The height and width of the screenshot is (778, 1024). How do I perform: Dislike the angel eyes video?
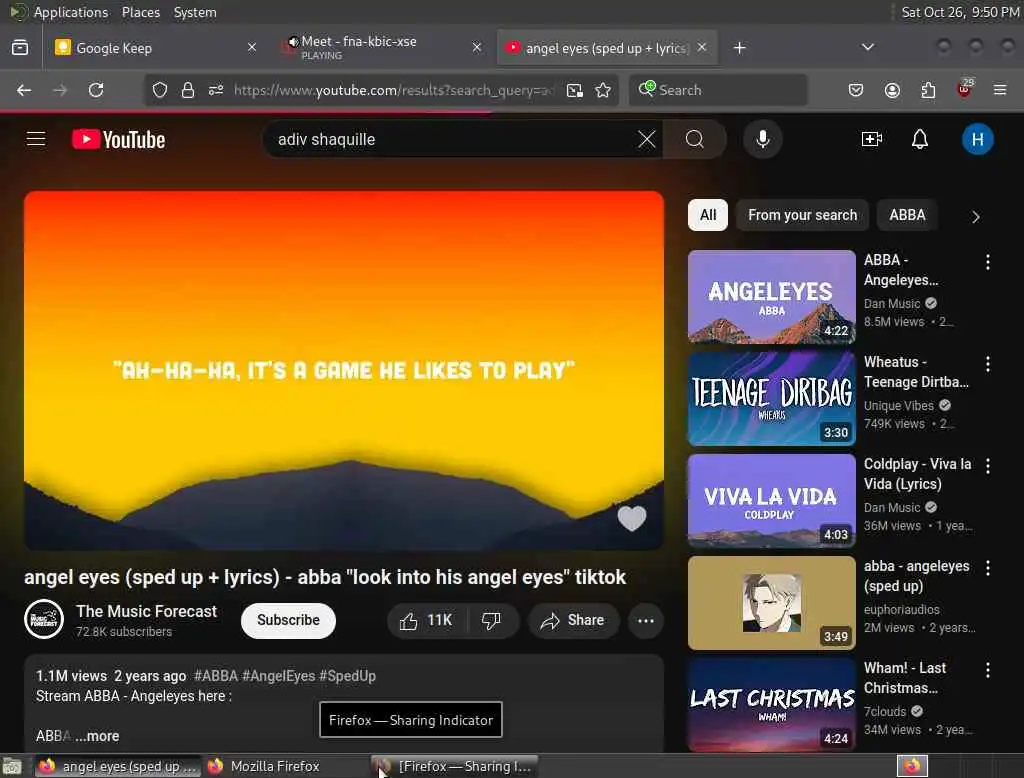(x=492, y=621)
